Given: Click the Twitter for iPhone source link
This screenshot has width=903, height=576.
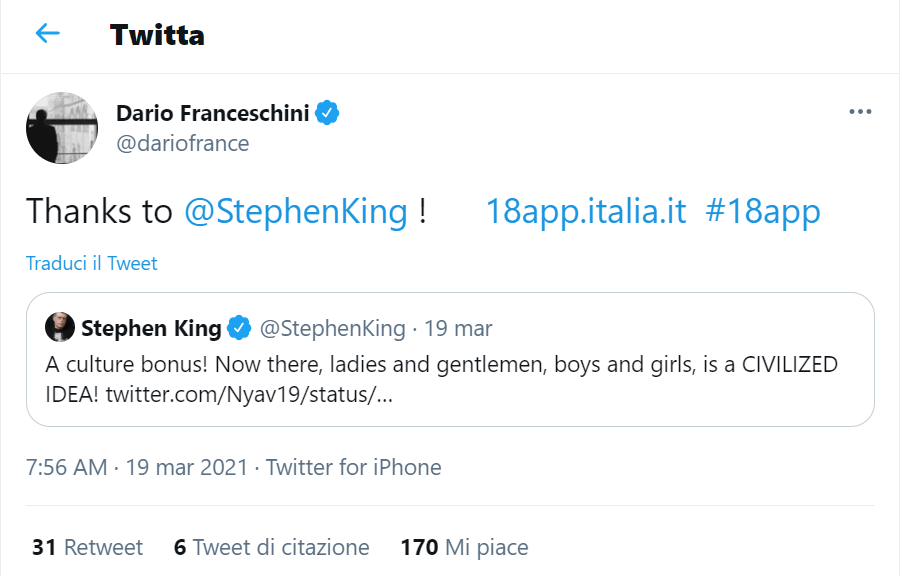Looking at the screenshot, I should tap(354, 467).
